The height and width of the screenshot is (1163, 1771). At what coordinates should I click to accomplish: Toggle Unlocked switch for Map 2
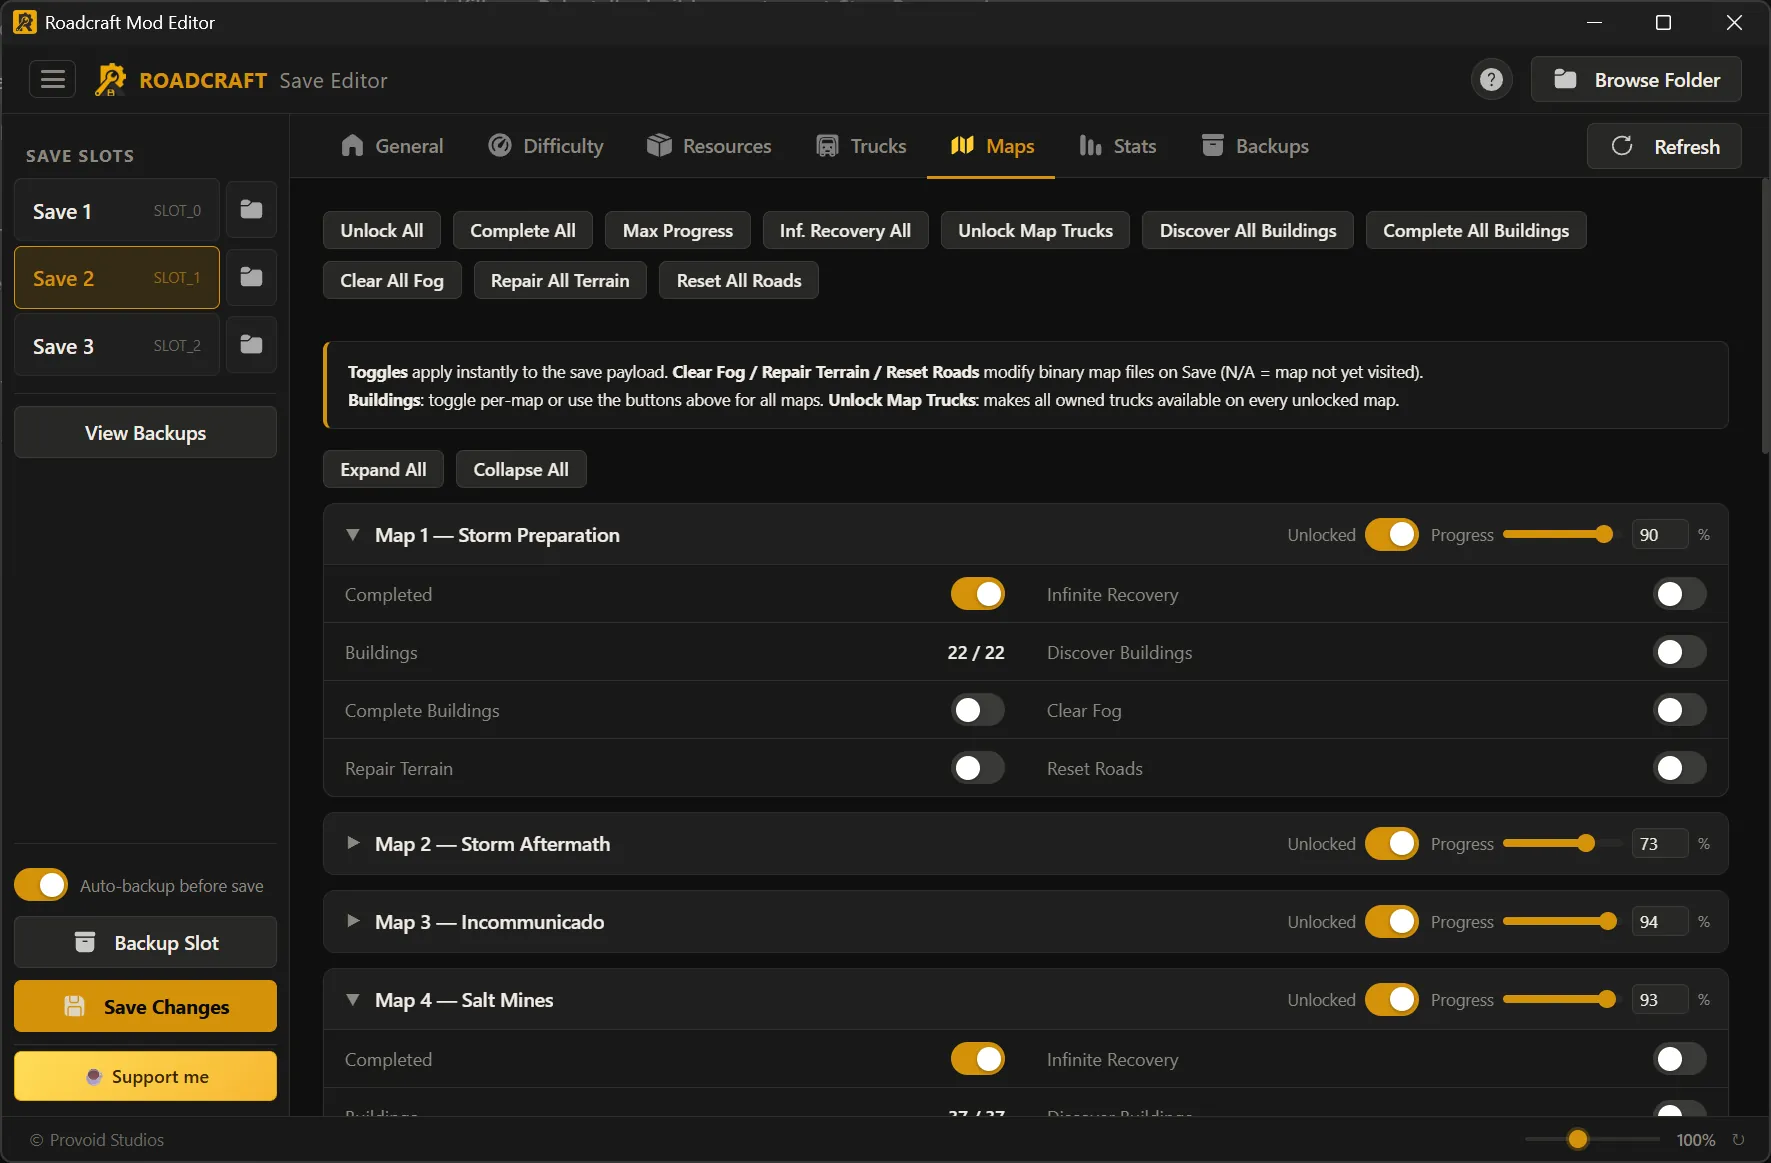tap(1391, 844)
